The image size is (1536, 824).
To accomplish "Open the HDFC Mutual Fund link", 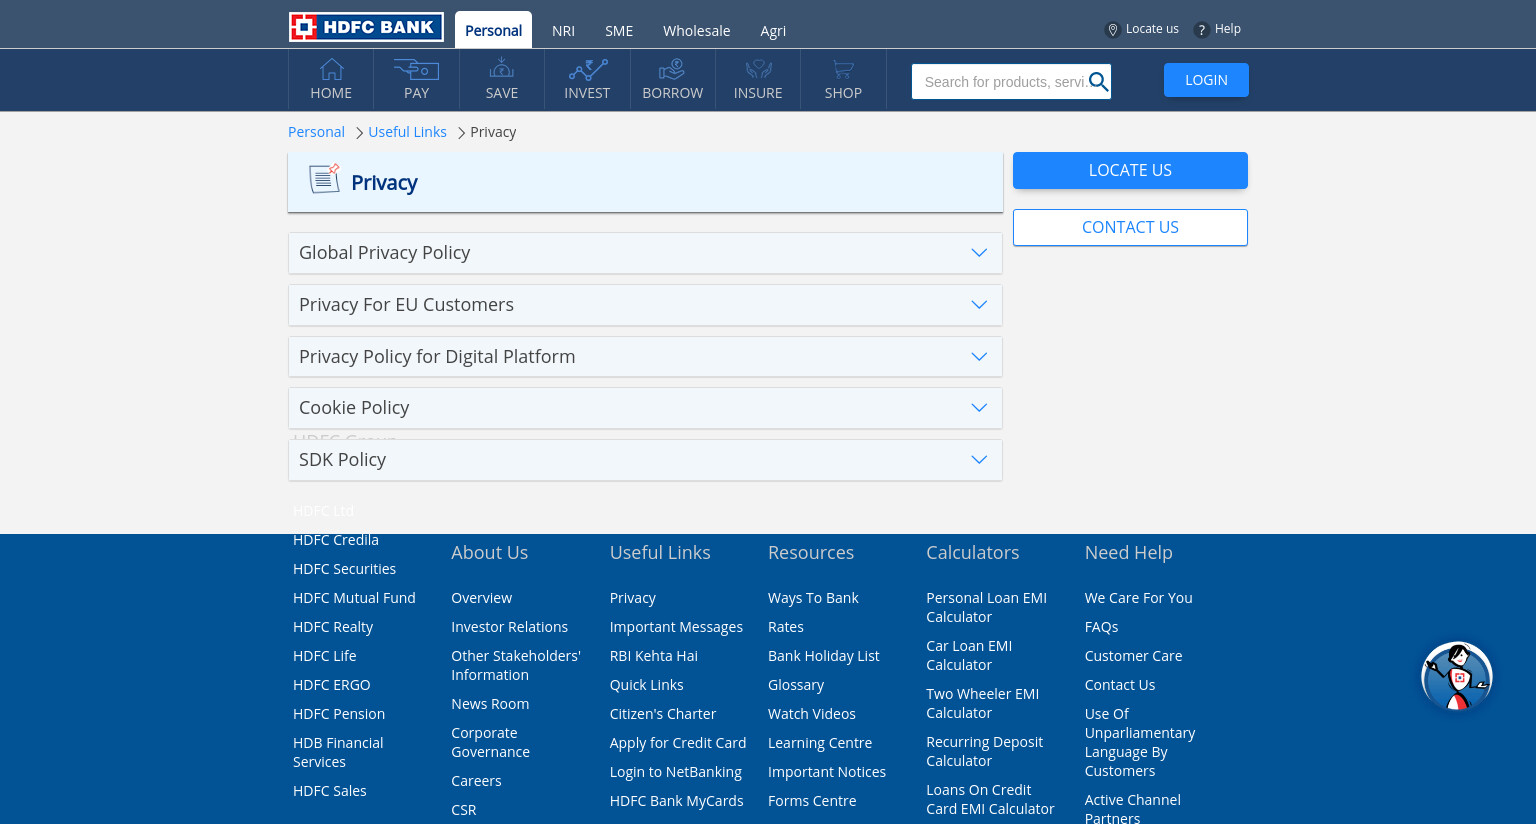I will [x=354, y=598].
